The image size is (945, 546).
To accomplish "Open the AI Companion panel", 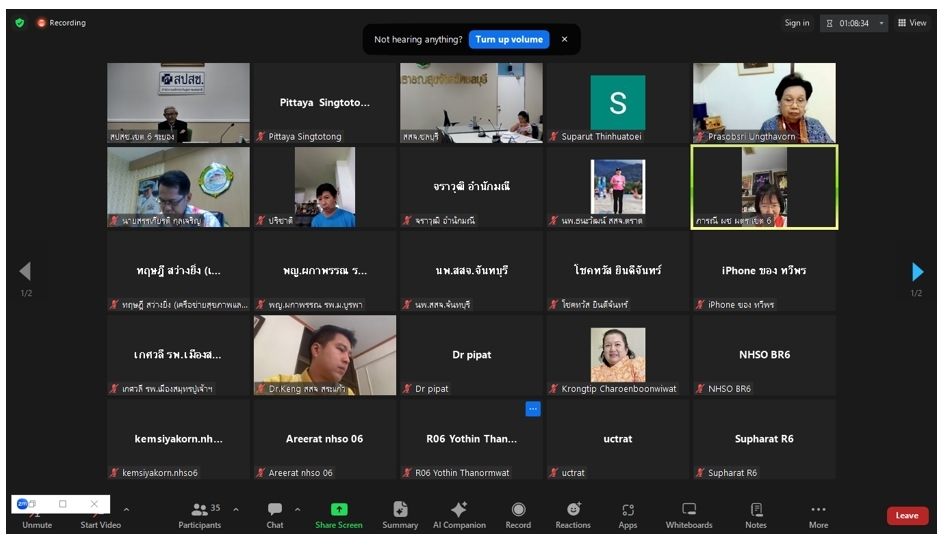I will 459,514.
